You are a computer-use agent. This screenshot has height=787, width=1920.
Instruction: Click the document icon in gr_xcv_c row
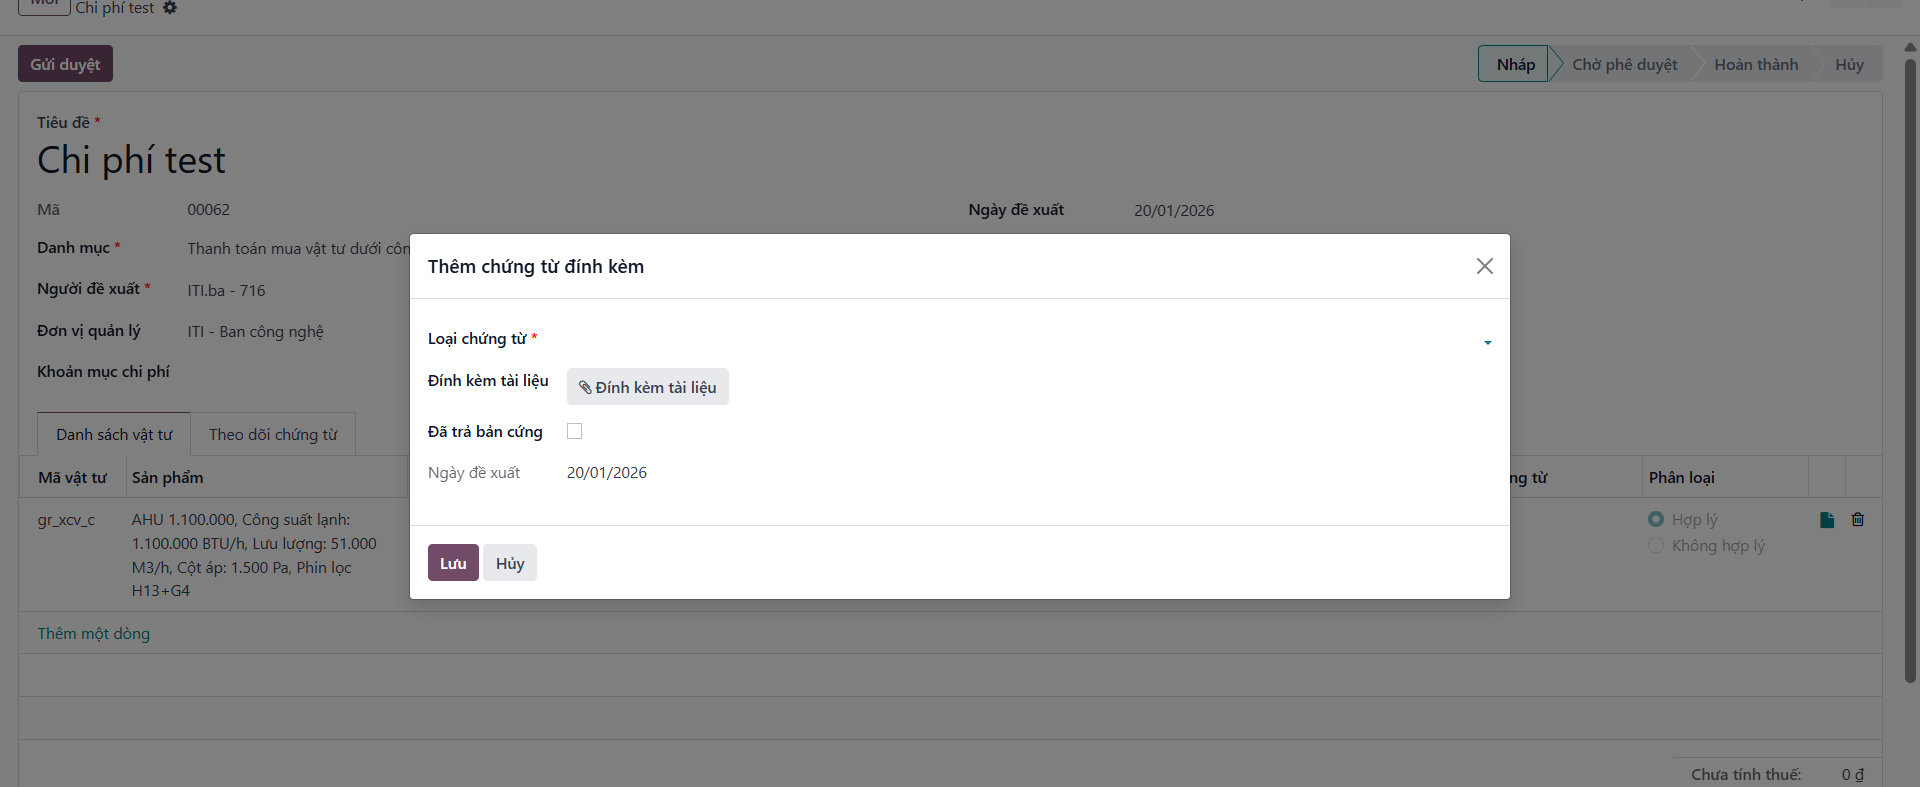point(1827,520)
